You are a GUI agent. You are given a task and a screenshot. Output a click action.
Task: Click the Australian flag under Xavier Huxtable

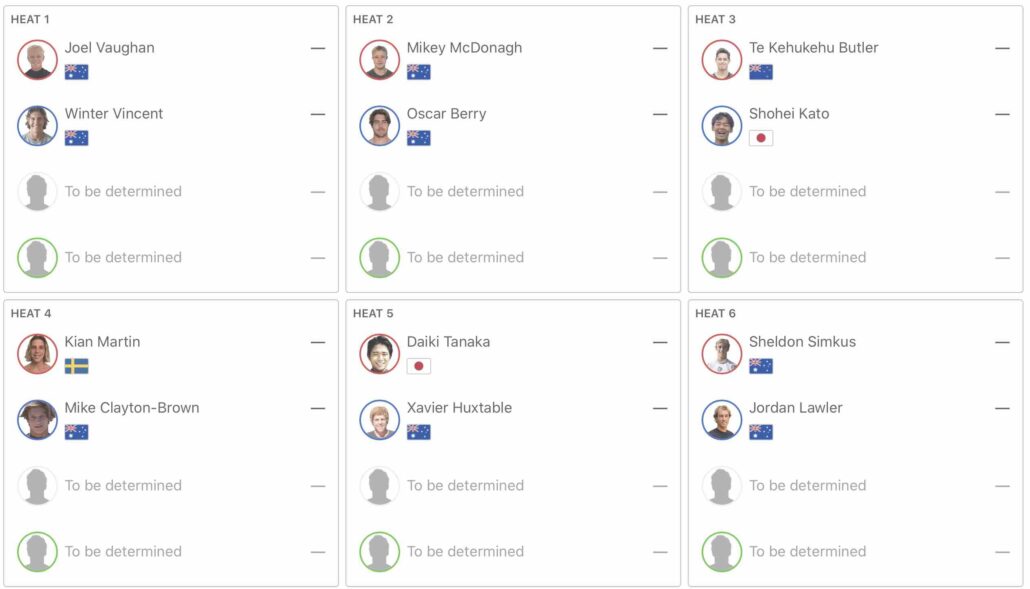pos(418,432)
